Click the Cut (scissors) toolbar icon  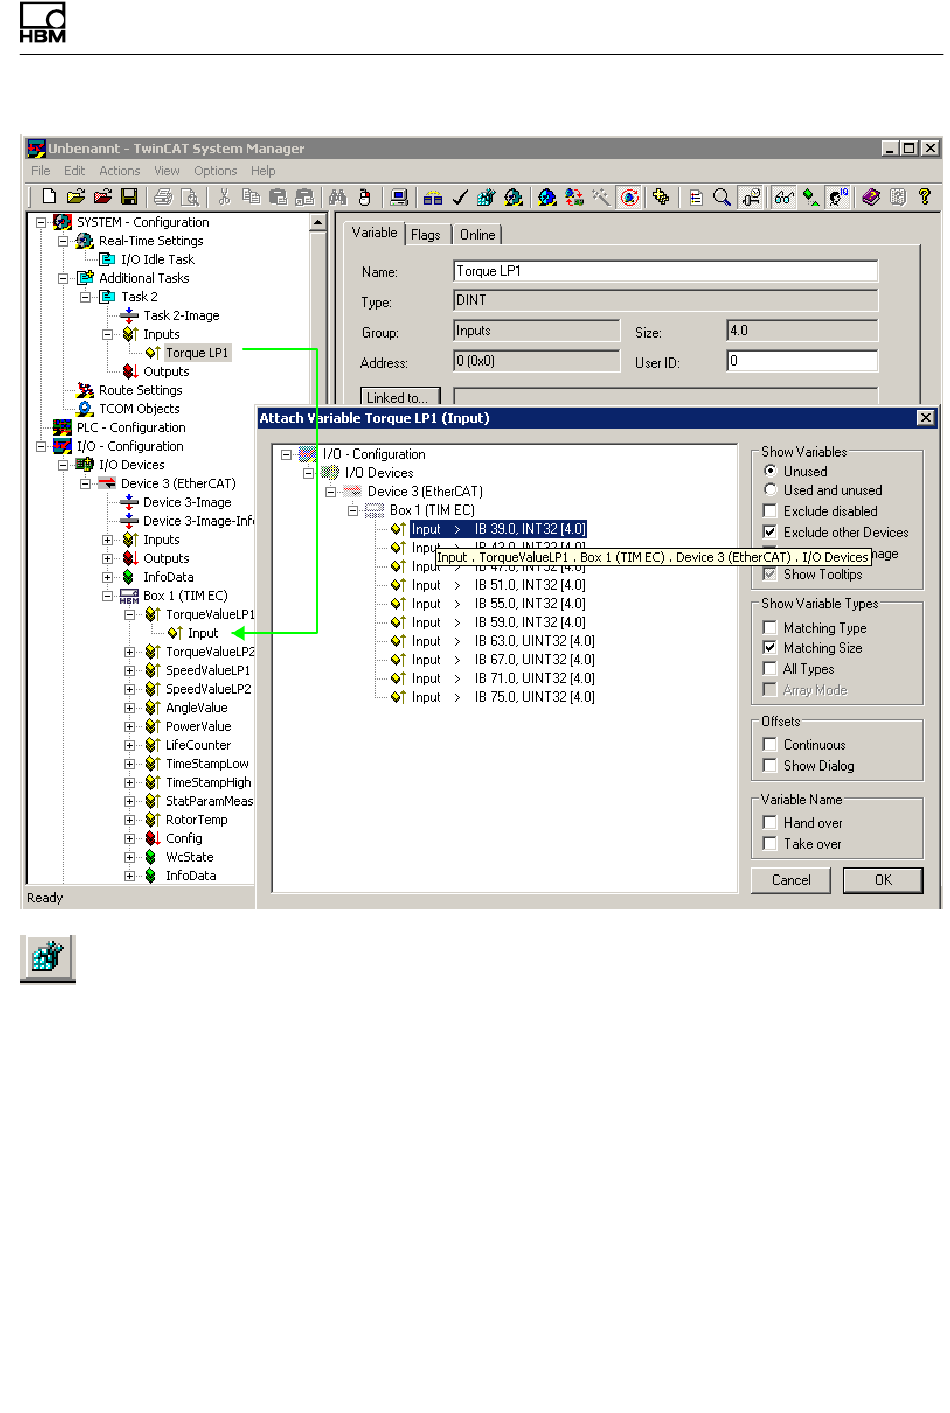point(224,197)
